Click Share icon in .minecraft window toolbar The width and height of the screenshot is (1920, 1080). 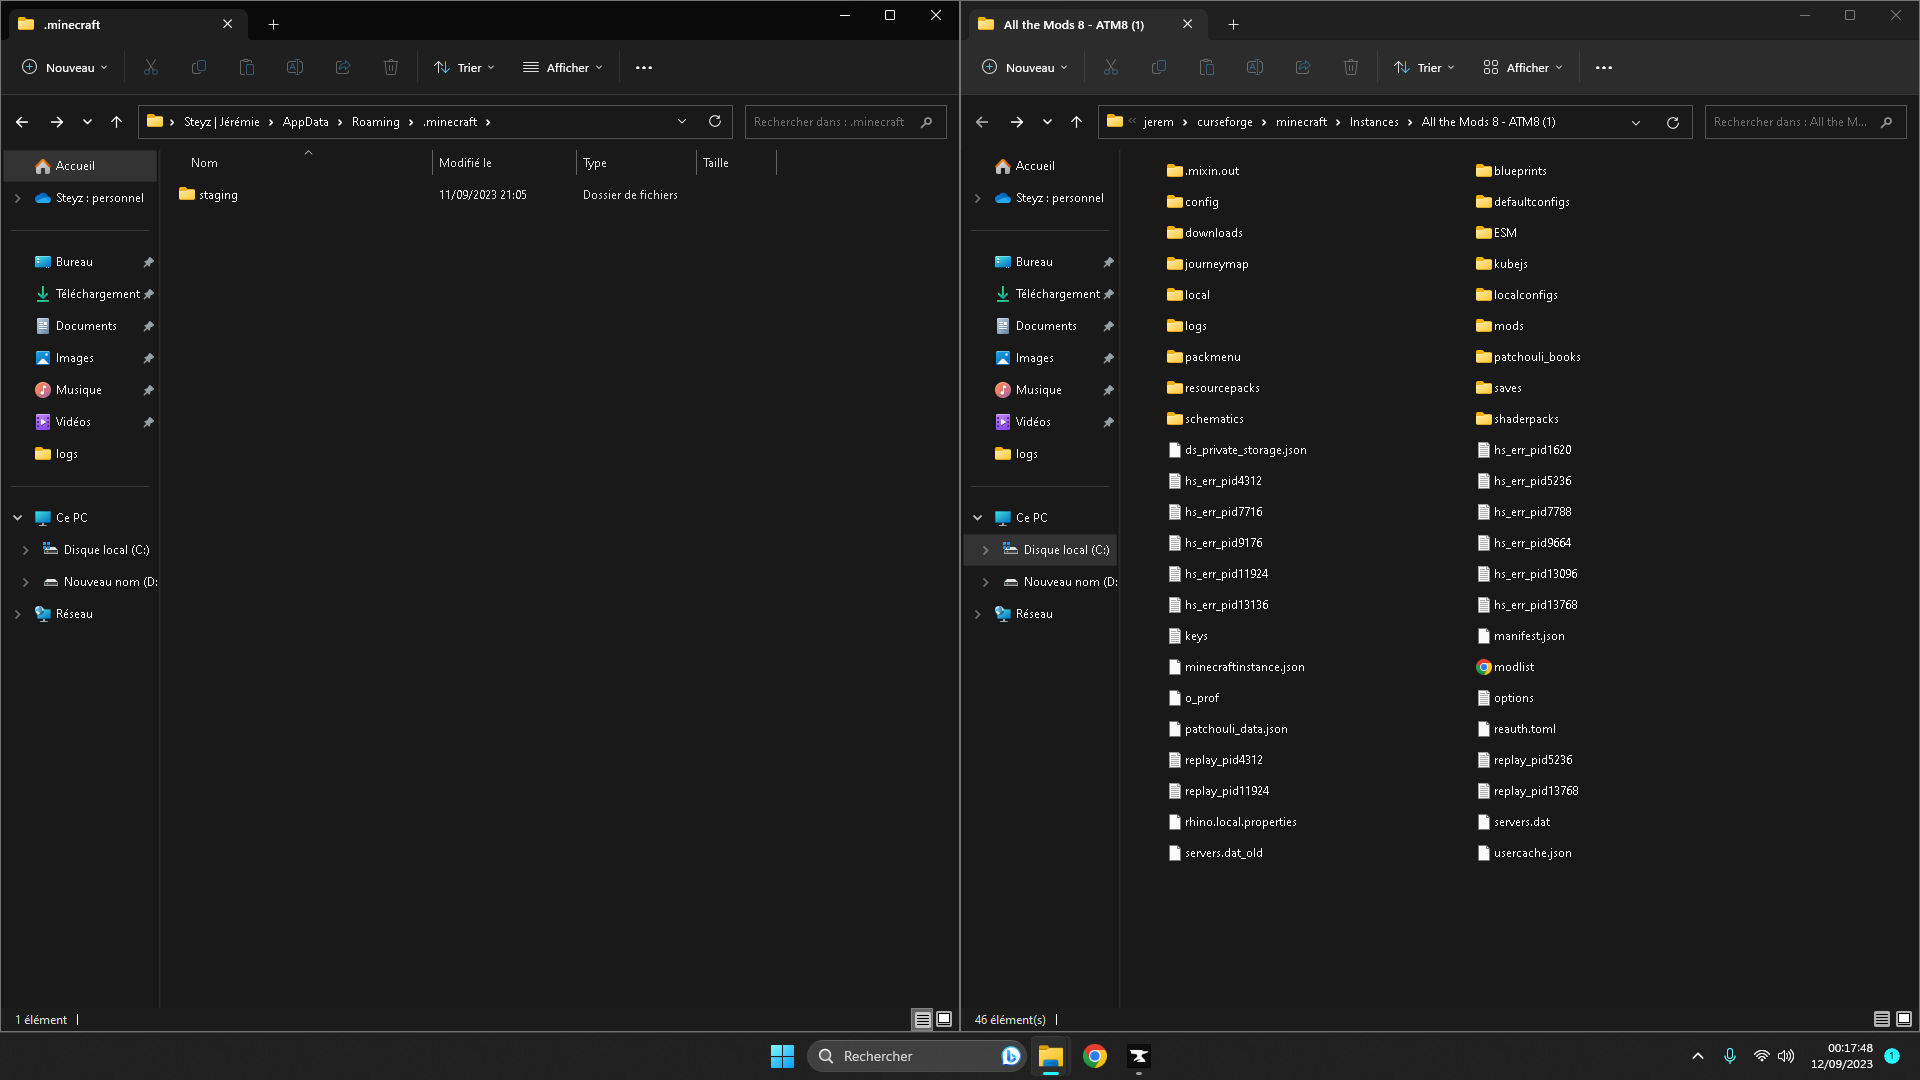pyautogui.click(x=343, y=67)
